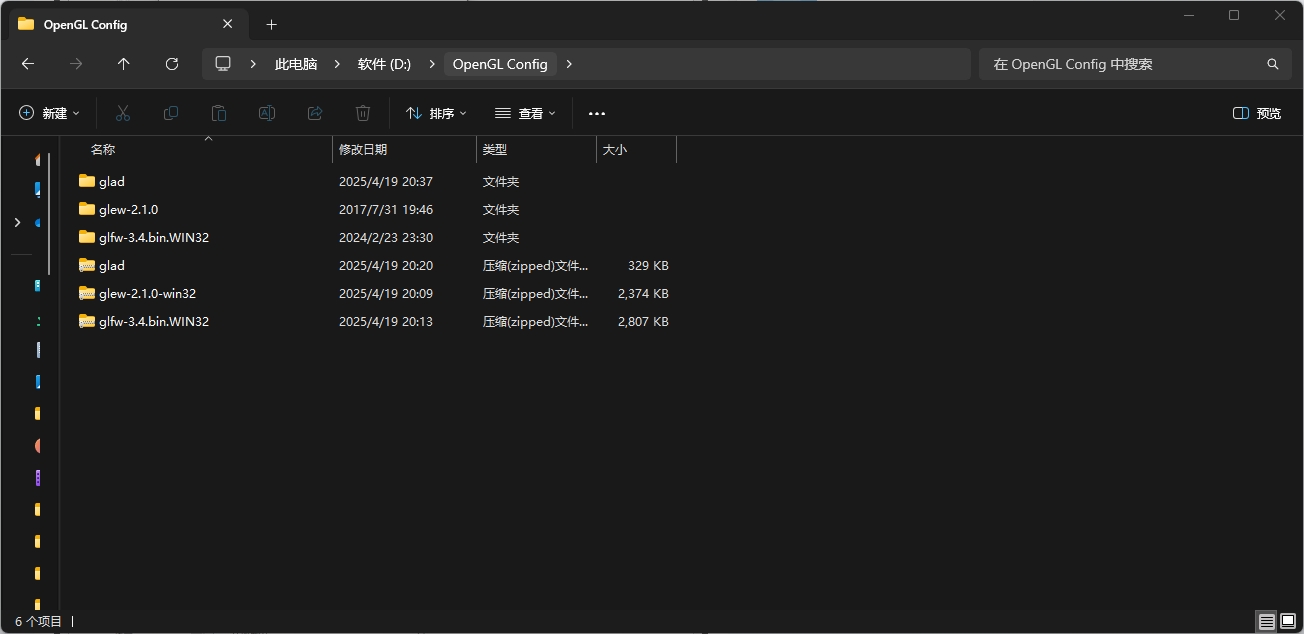
Task: Close the OpenGL Config tab
Action: (227, 24)
